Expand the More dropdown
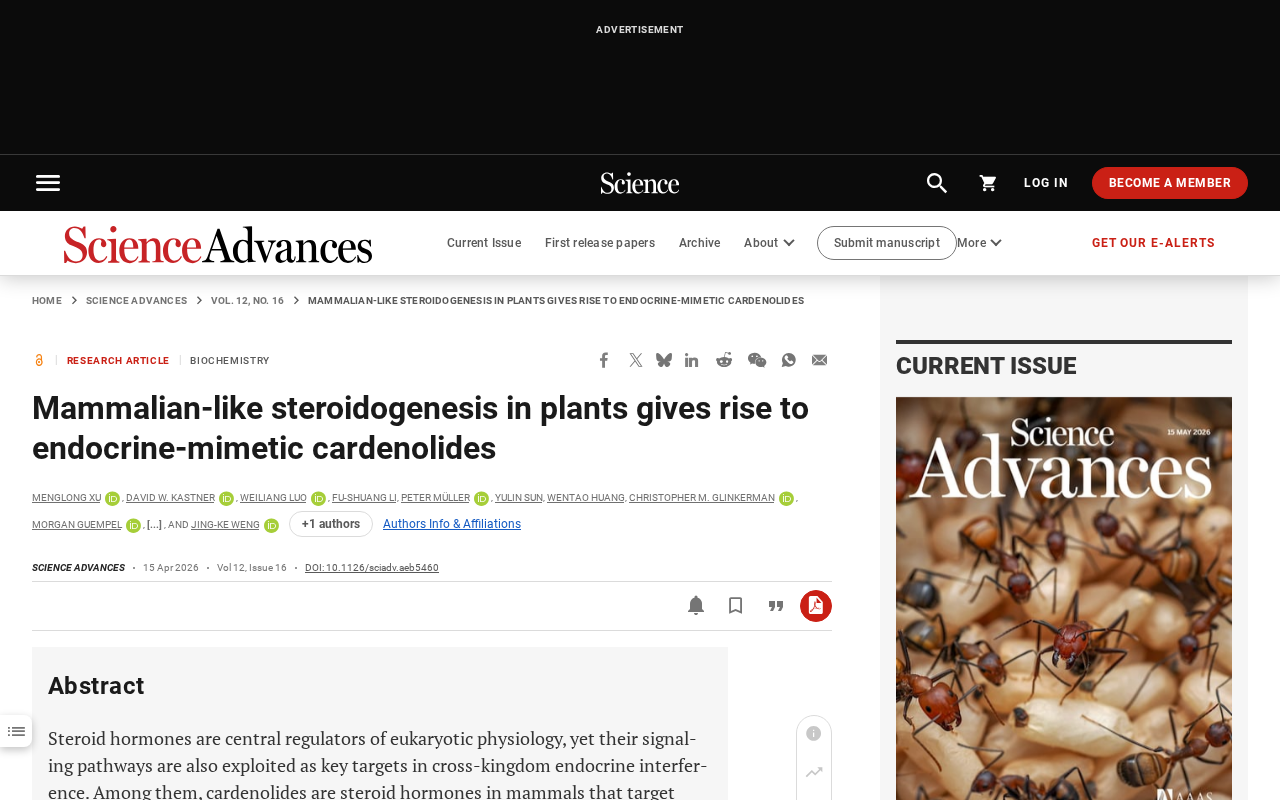Image resolution: width=1280 pixels, height=800 pixels. 979,243
